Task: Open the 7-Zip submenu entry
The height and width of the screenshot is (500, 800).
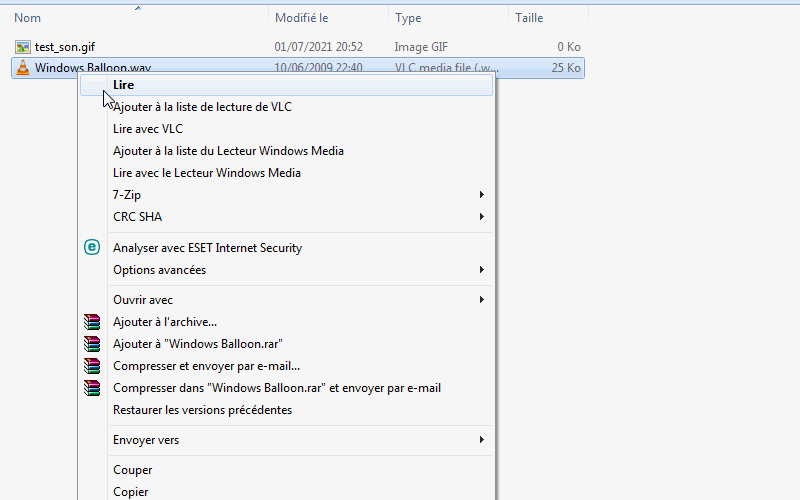Action: pos(286,194)
